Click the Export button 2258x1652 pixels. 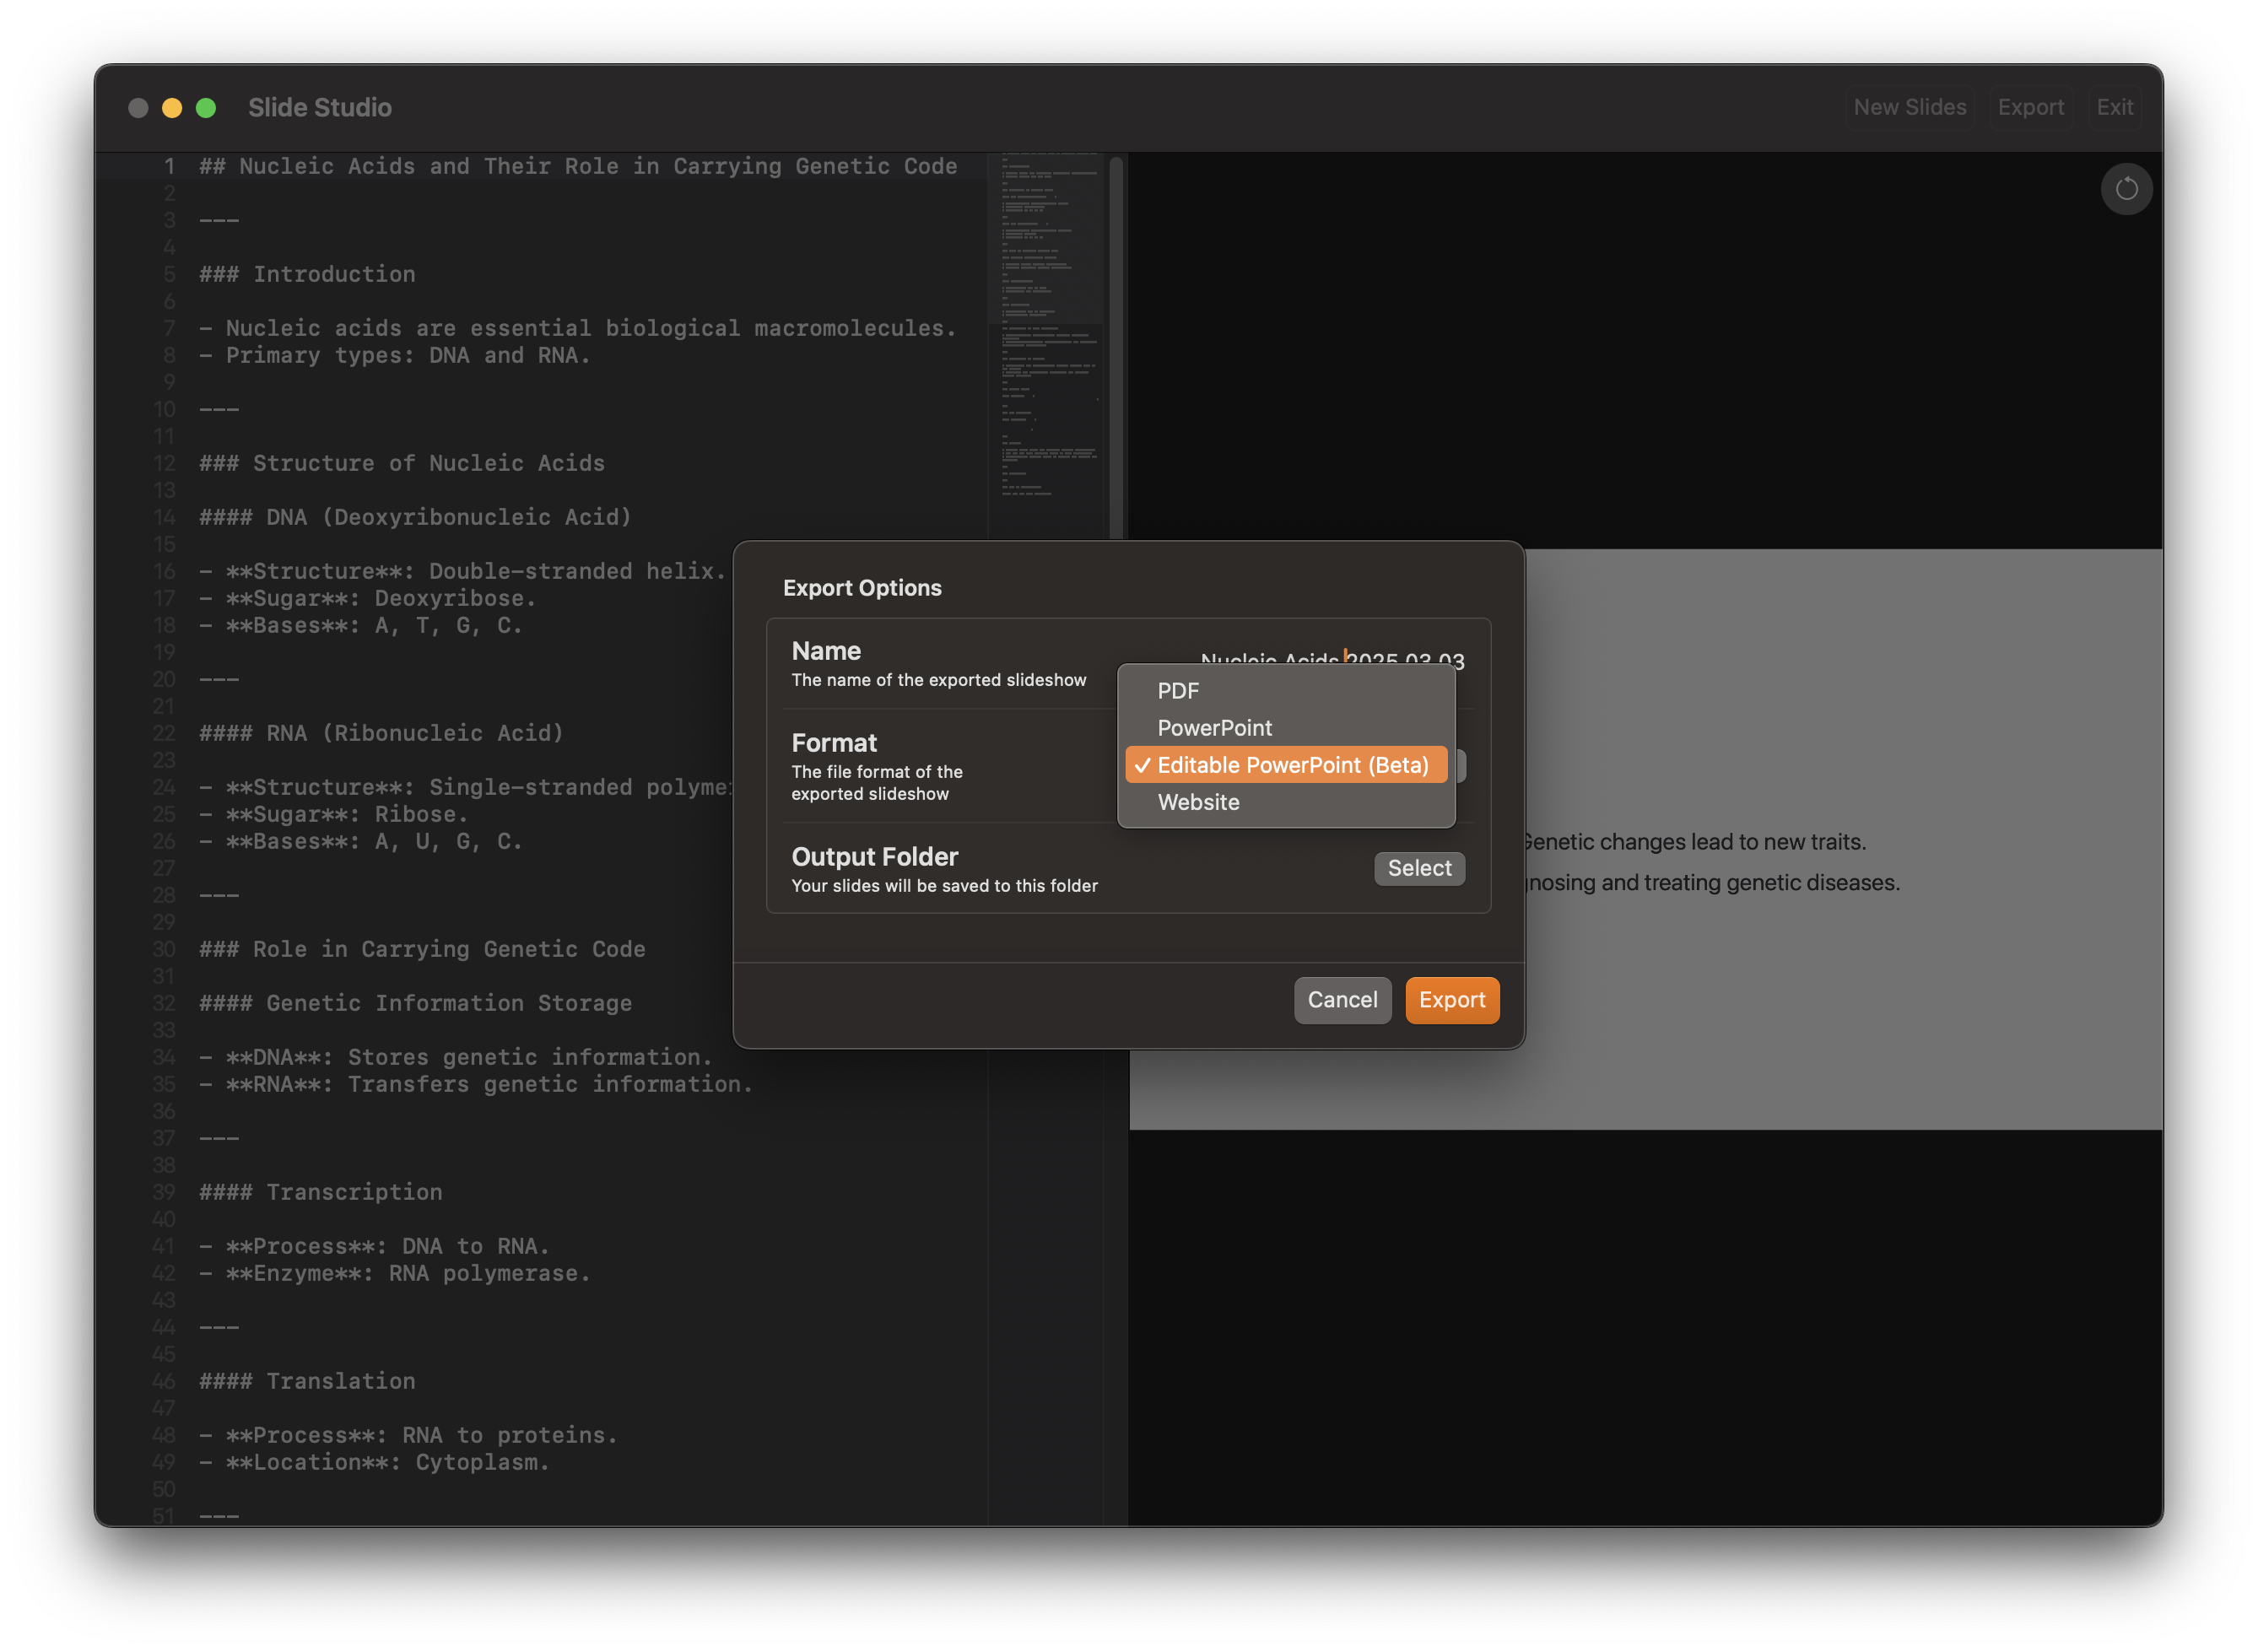click(x=1451, y=998)
